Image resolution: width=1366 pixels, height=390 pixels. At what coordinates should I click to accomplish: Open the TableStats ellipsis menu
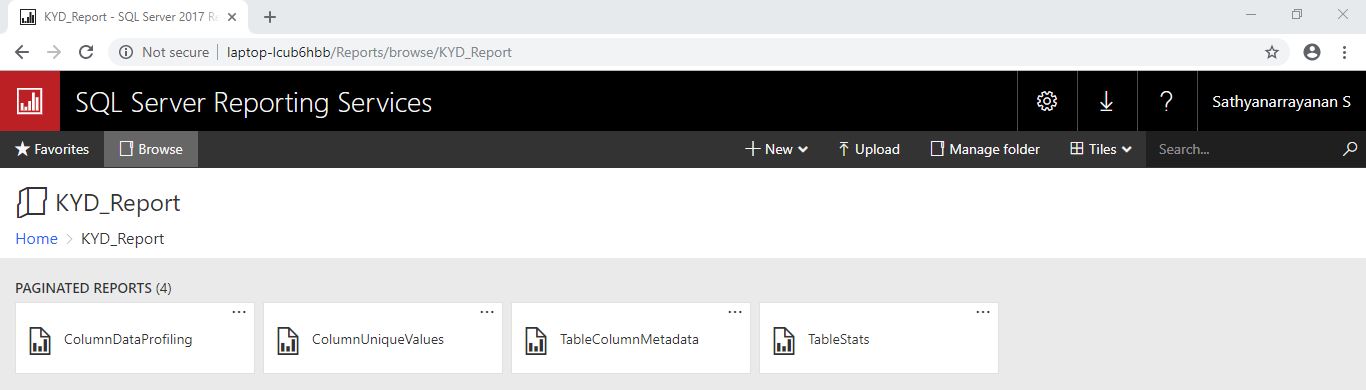pyautogui.click(x=983, y=312)
